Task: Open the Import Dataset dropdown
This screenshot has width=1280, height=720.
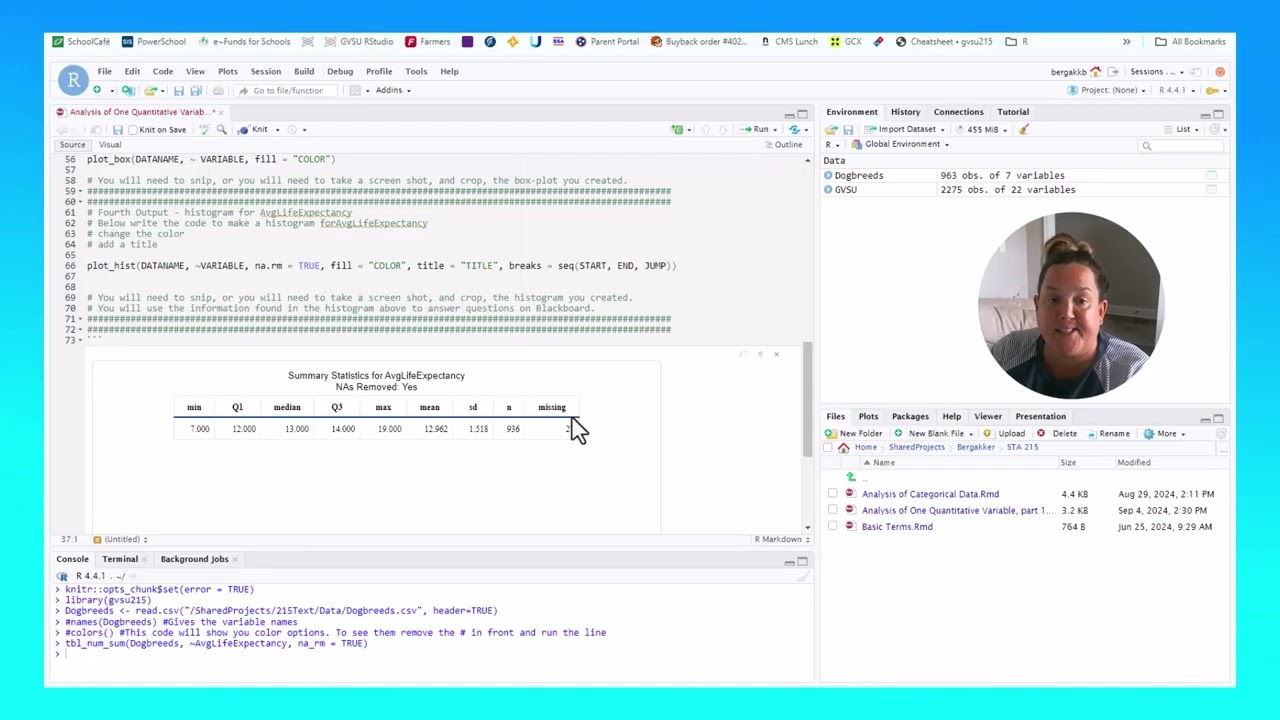Action: point(904,129)
